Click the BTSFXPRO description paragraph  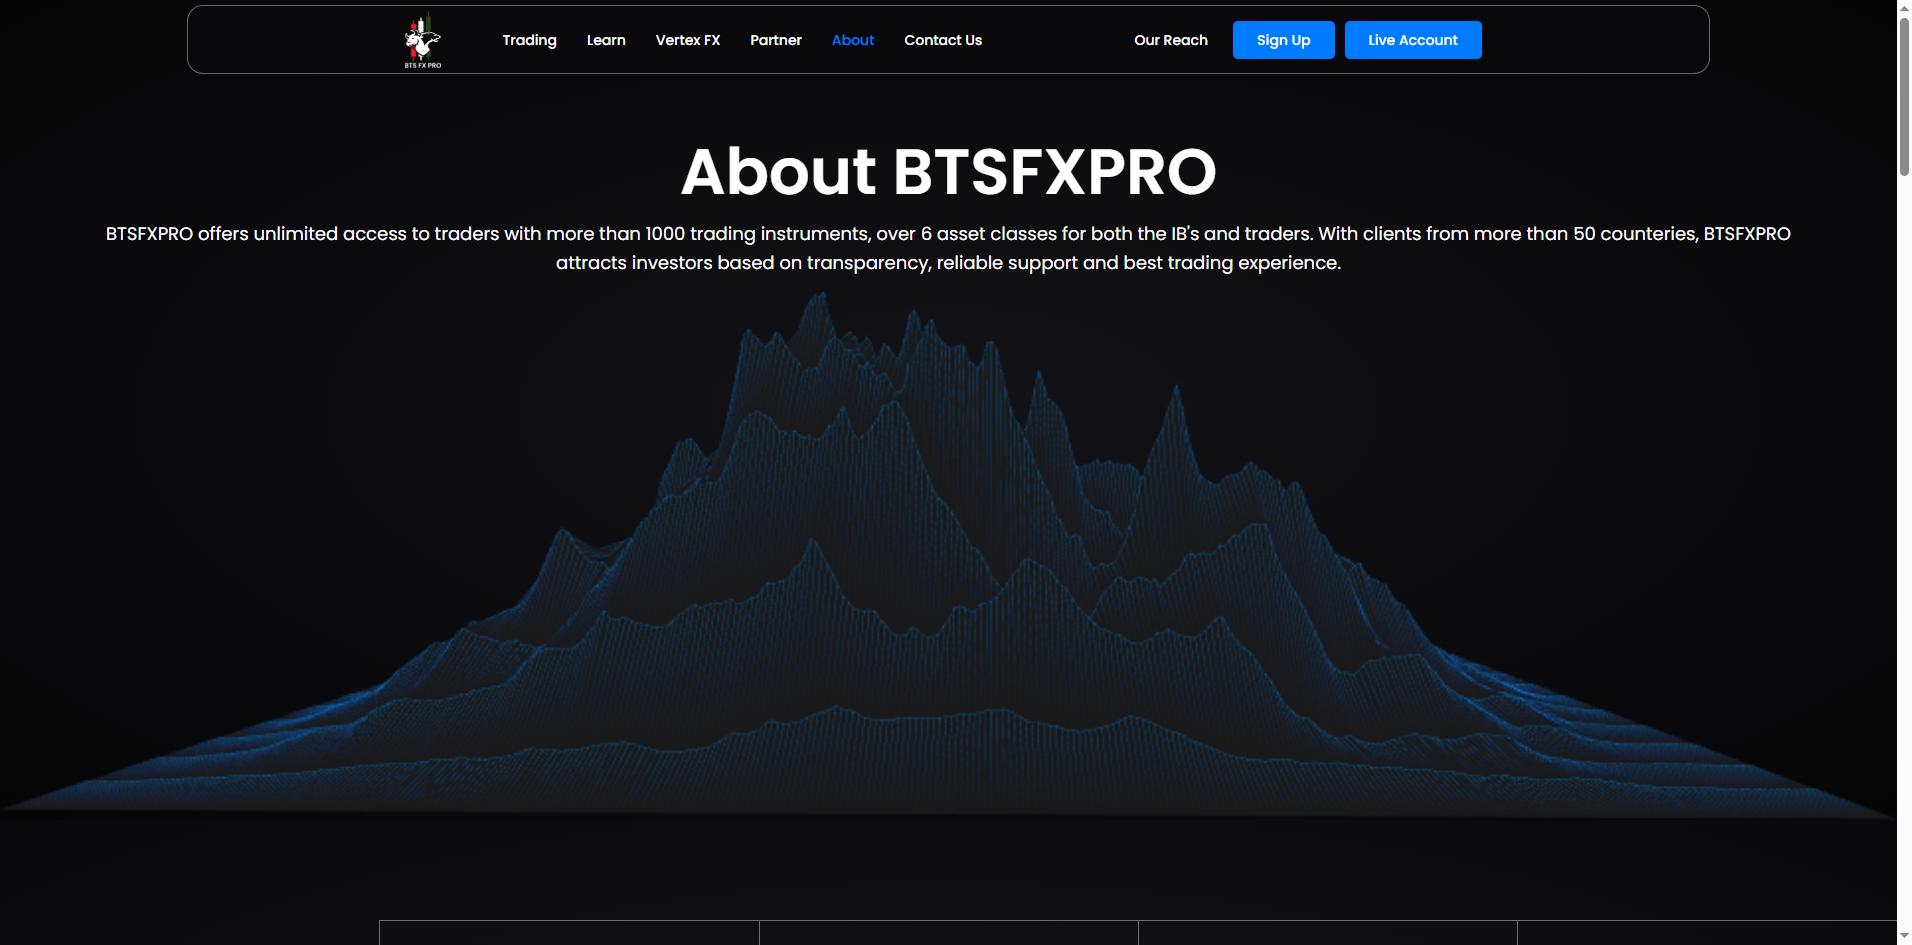[x=948, y=248]
